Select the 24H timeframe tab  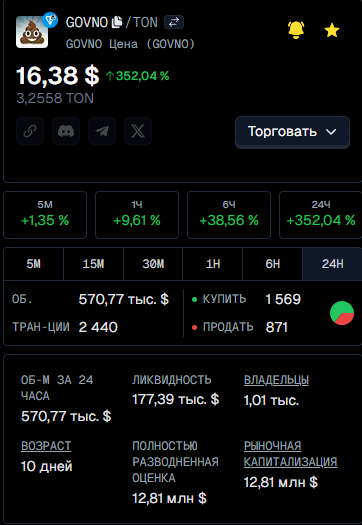(x=332, y=264)
